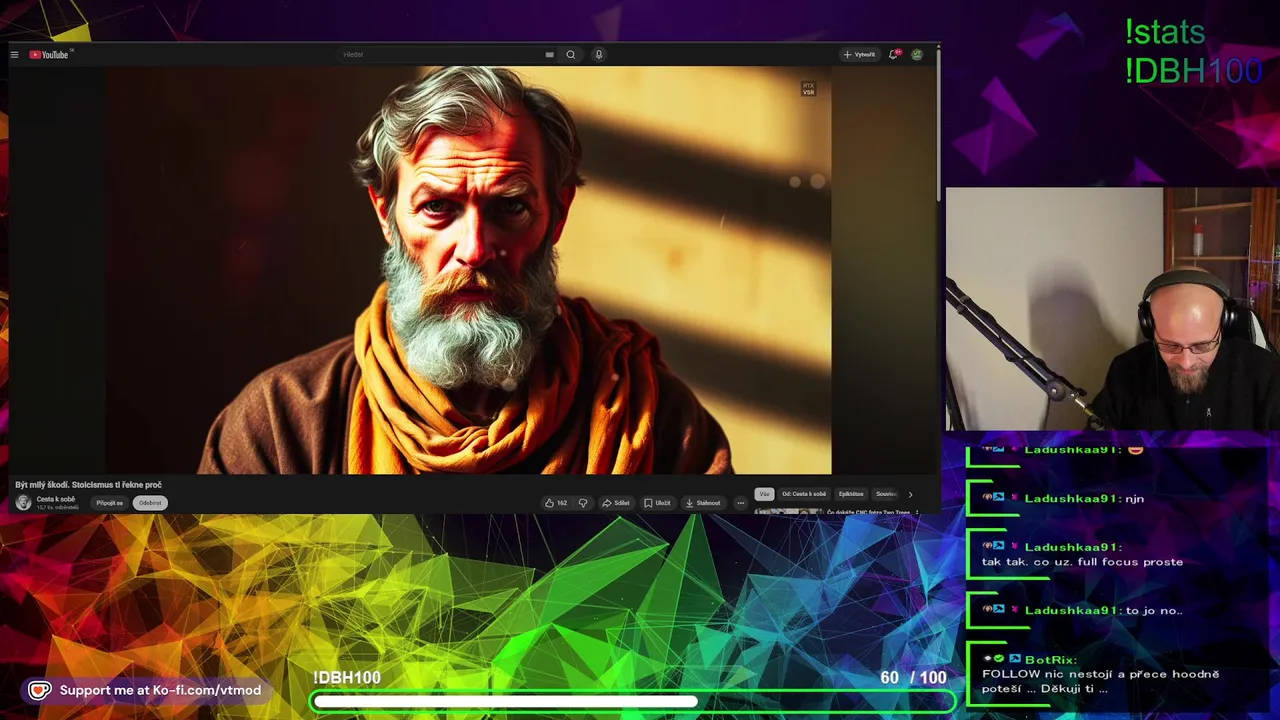
Task: Click the 'Odebírat' subscribe button
Action: tap(150, 503)
